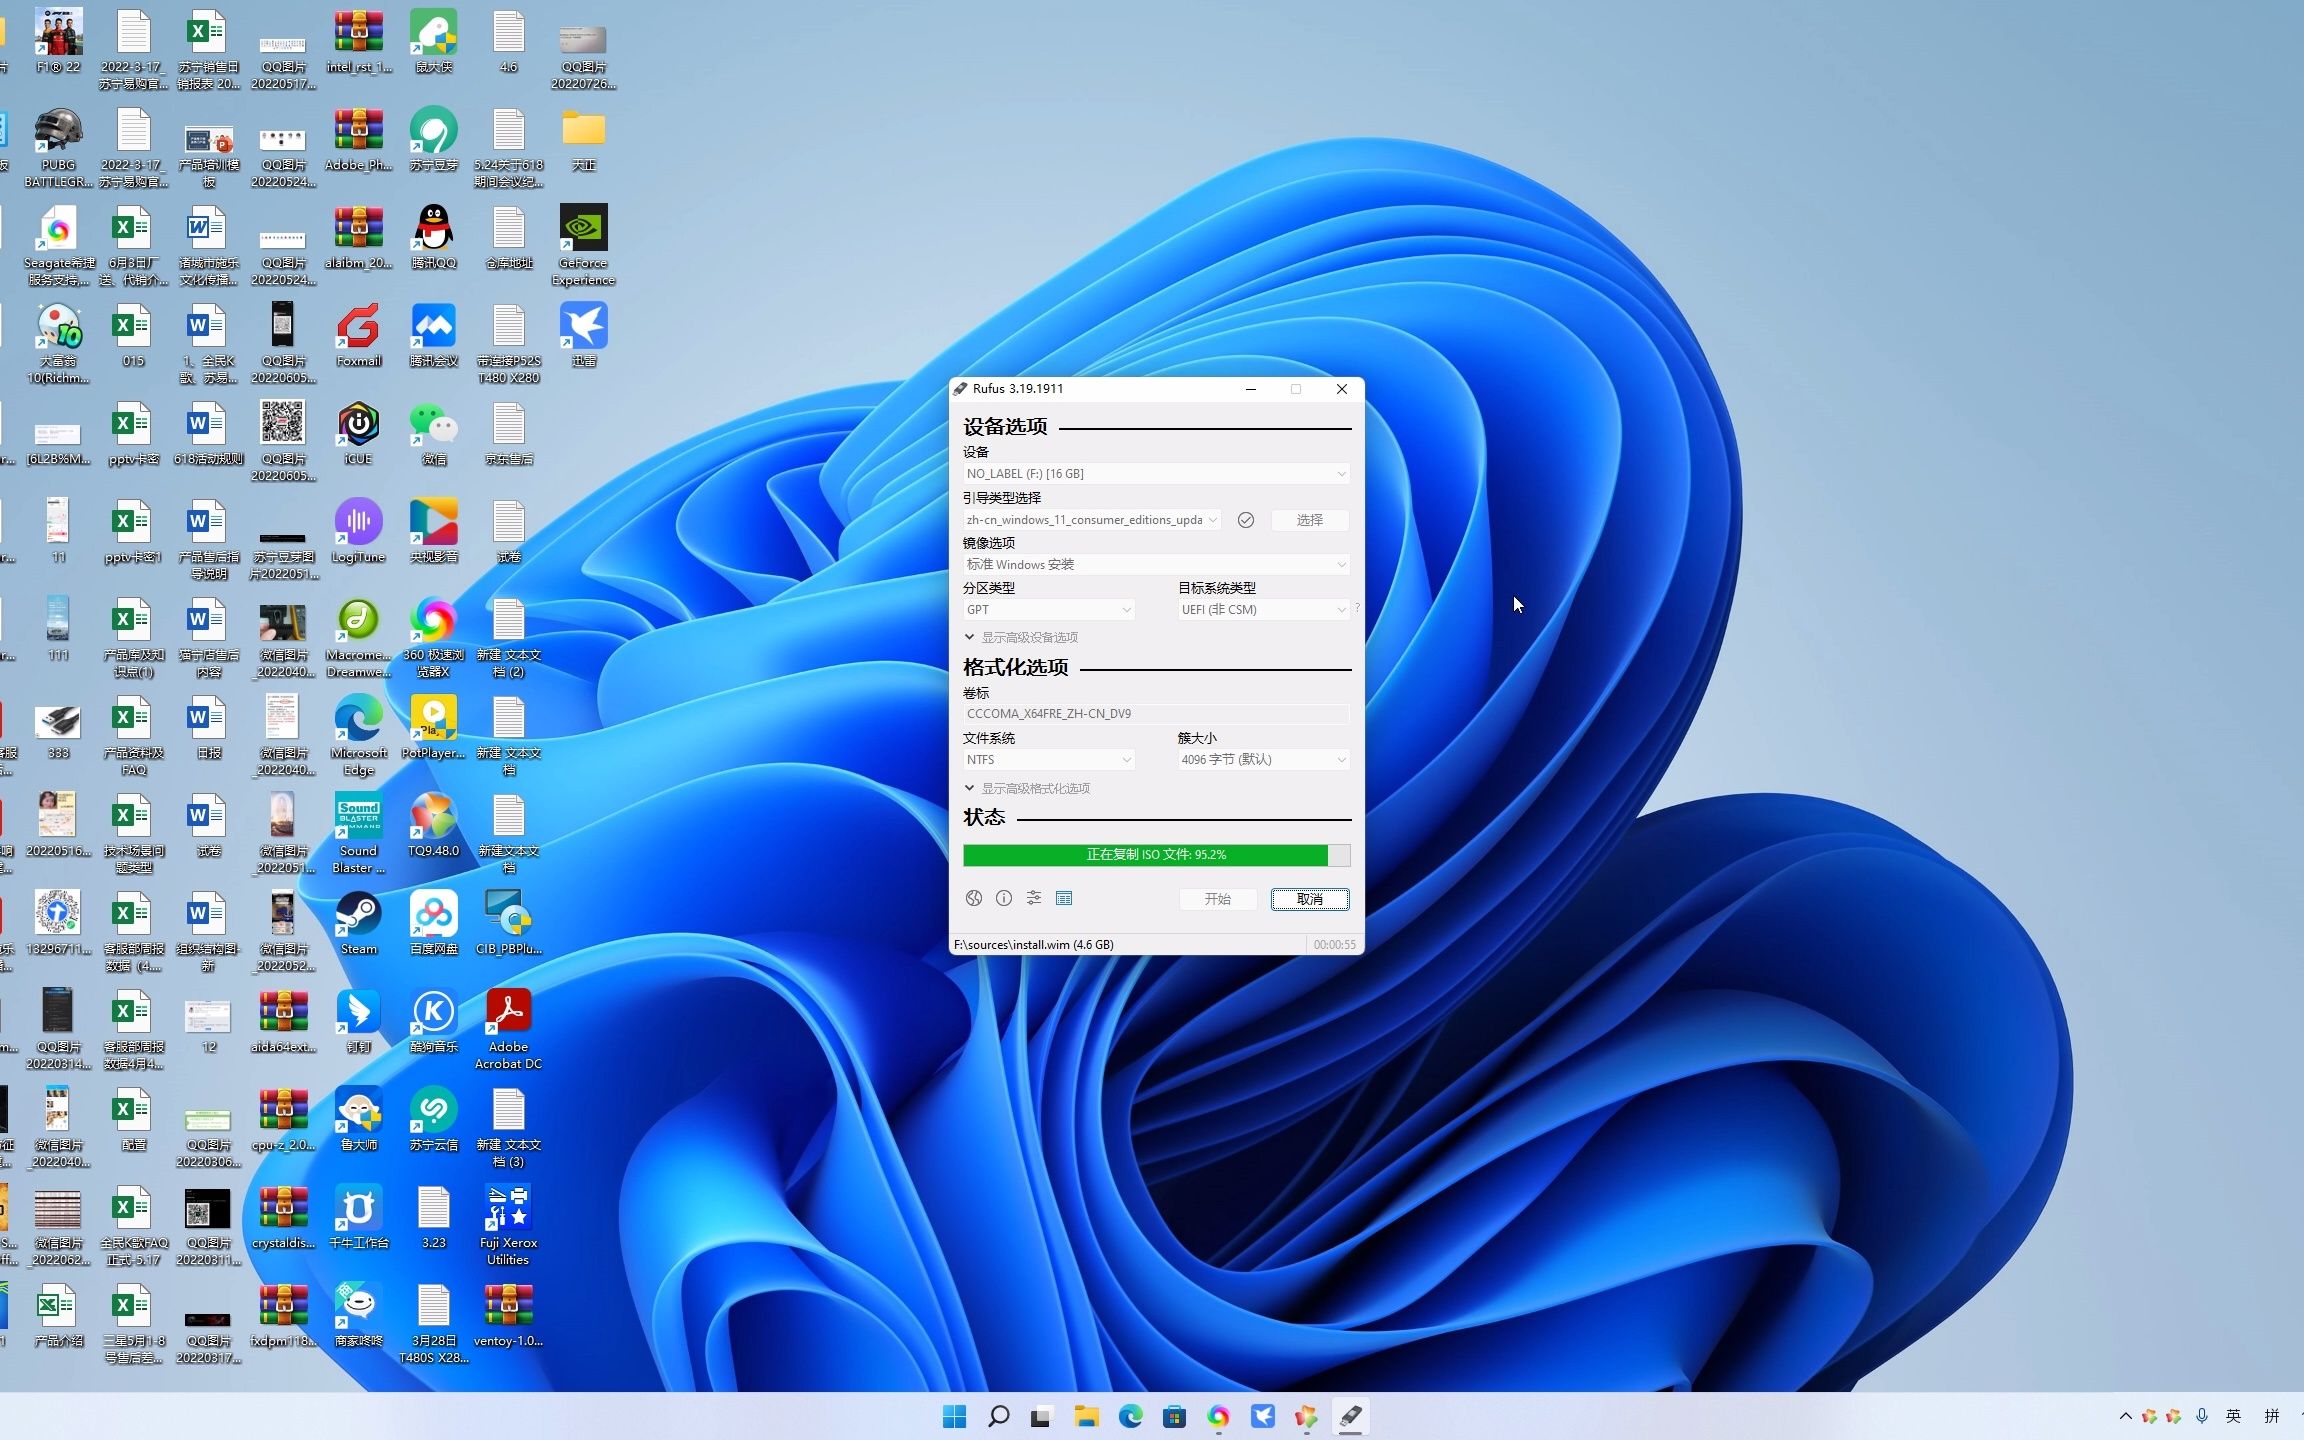Click the '取消' button in Rufus
This screenshot has width=2304, height=1440.
click(1310, 898)
